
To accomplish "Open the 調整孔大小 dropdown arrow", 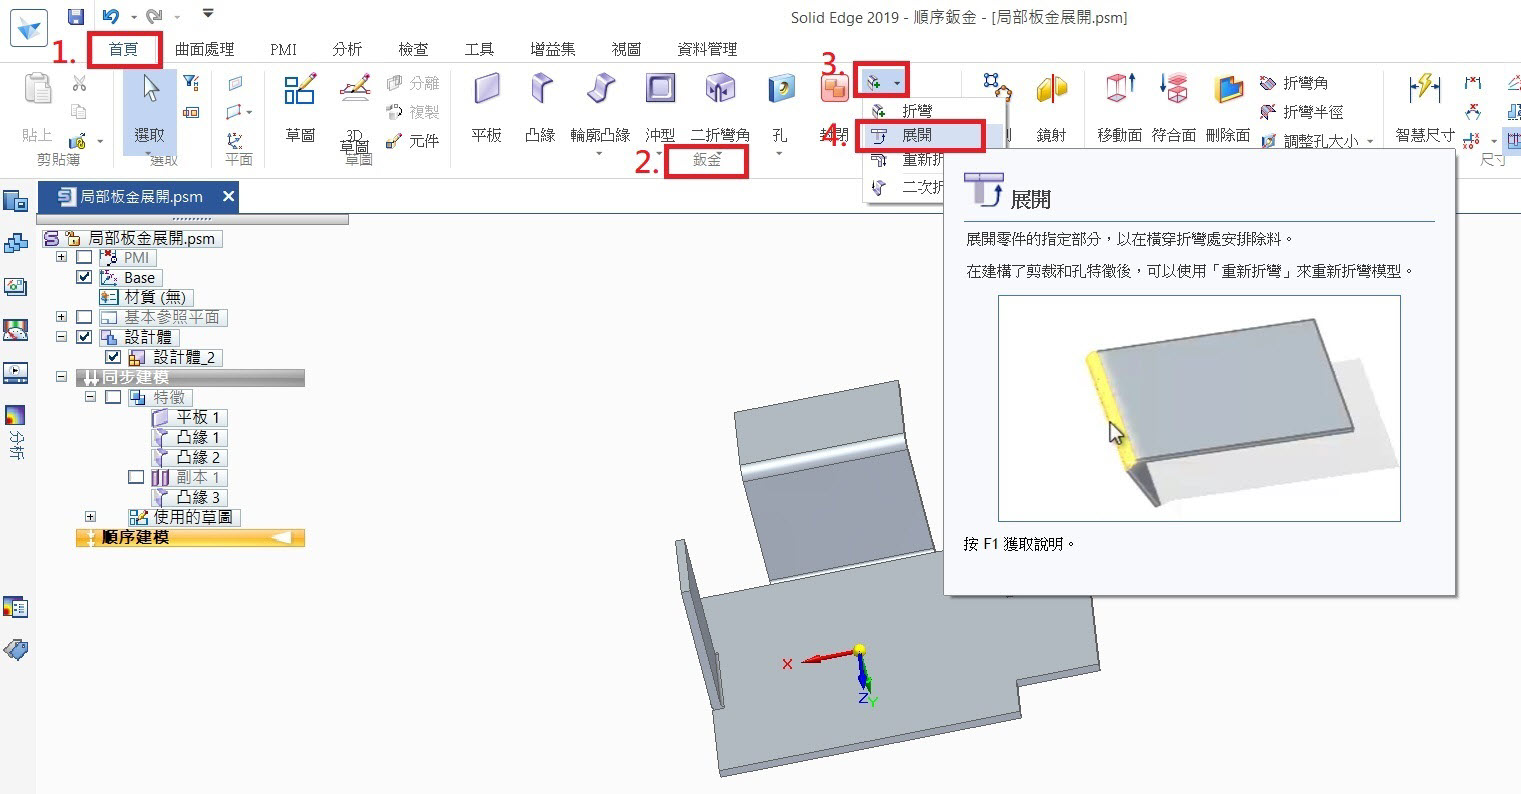I will point(1370,142).
